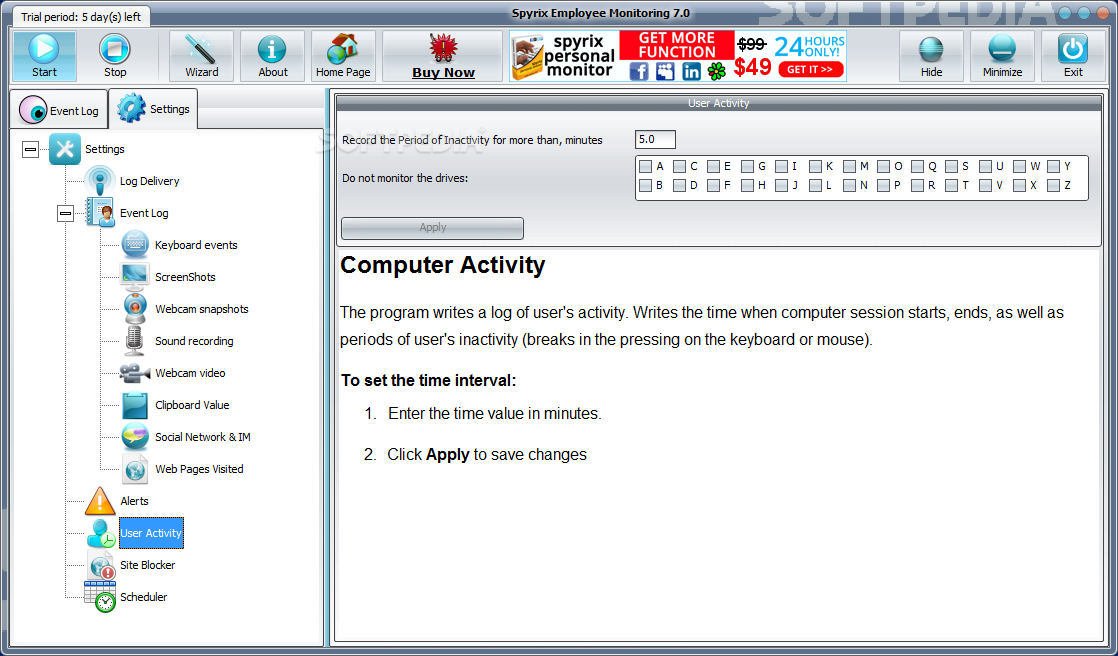Select Web Pages Visited tree label
The width and height of the screenshot is (1118, 656).
click(x=199, y=469)
